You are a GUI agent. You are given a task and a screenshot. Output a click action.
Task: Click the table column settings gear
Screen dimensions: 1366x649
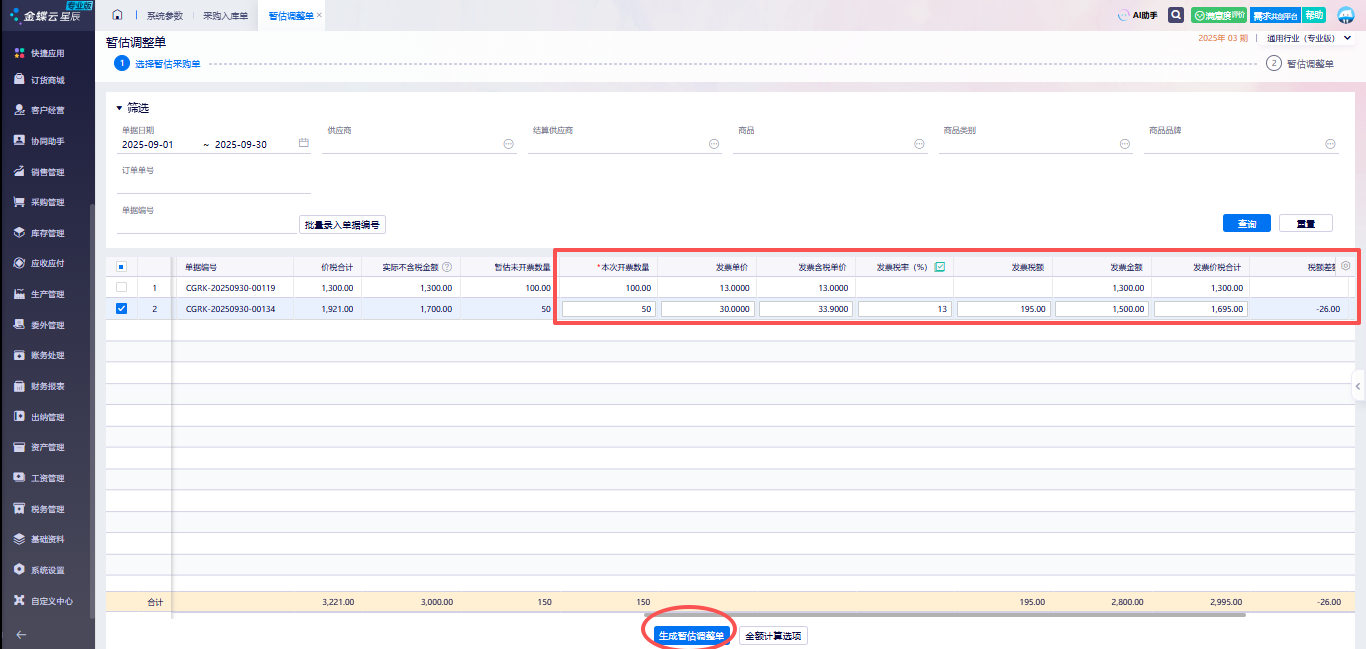[x=1346, y=266]
